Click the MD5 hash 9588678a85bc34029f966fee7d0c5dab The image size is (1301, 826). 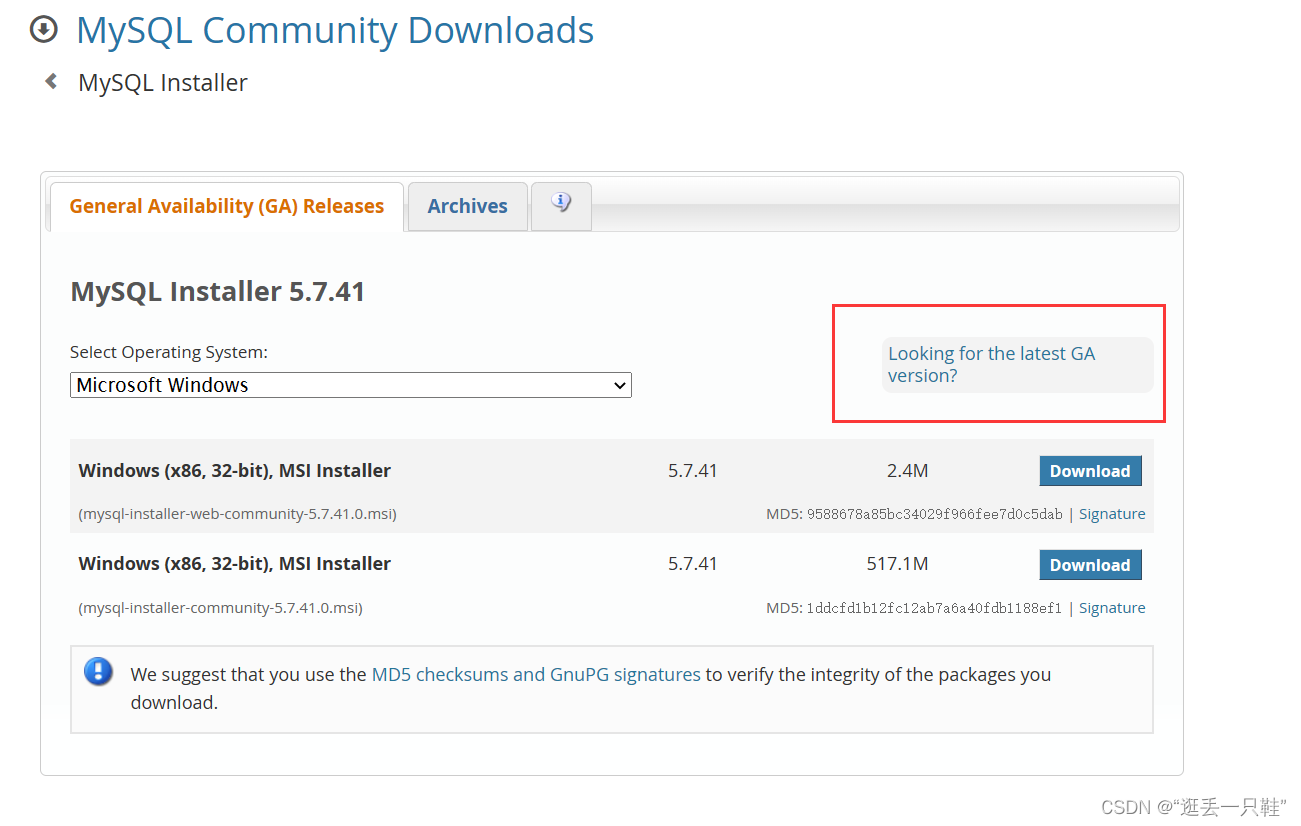coord(934,514)
